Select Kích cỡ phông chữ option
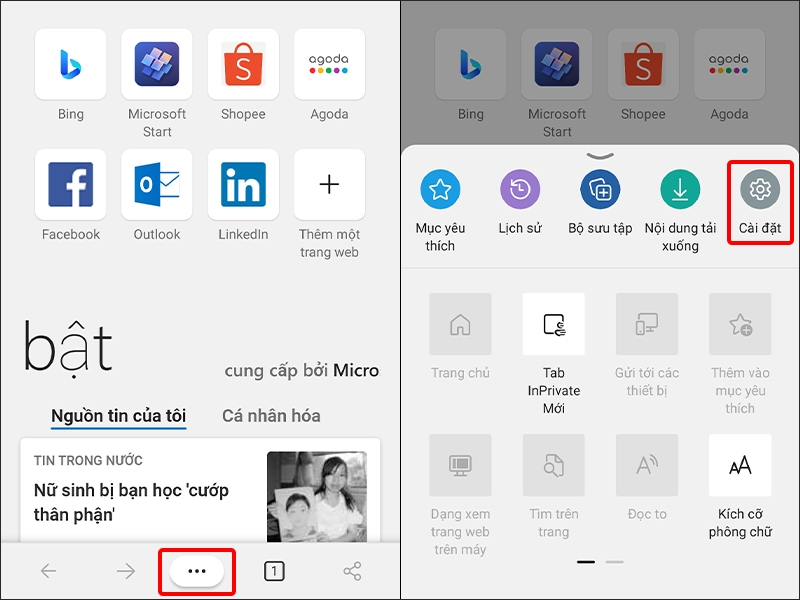The height and width of the screenshot is (600, 800). click(740, 466)
